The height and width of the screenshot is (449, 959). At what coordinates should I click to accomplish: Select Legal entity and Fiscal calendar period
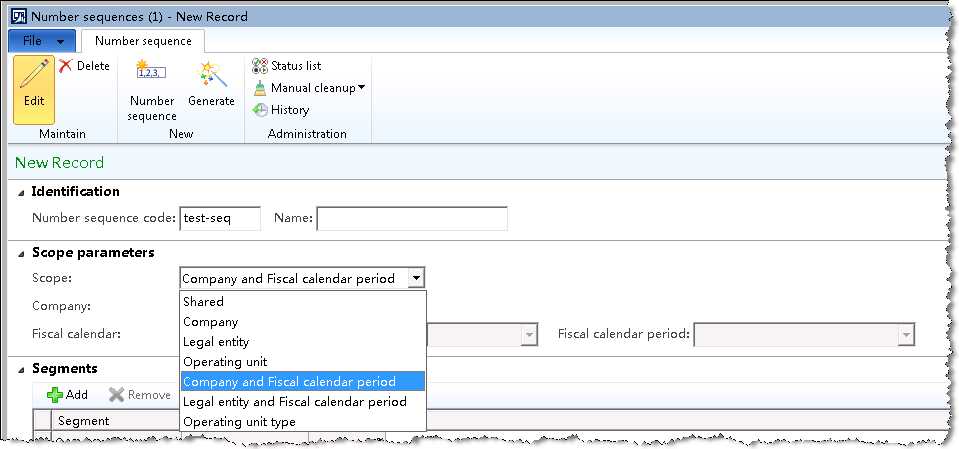click(303, 402)
